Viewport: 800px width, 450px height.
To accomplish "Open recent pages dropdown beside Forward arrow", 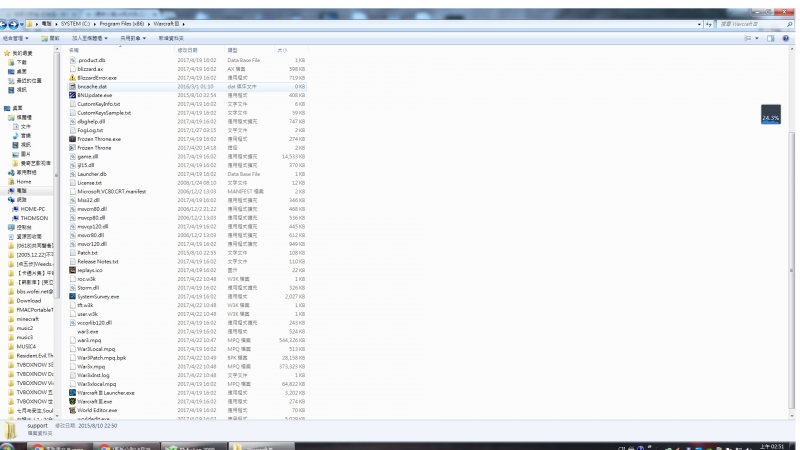I will pyautogui.click(x=21, y=24).
